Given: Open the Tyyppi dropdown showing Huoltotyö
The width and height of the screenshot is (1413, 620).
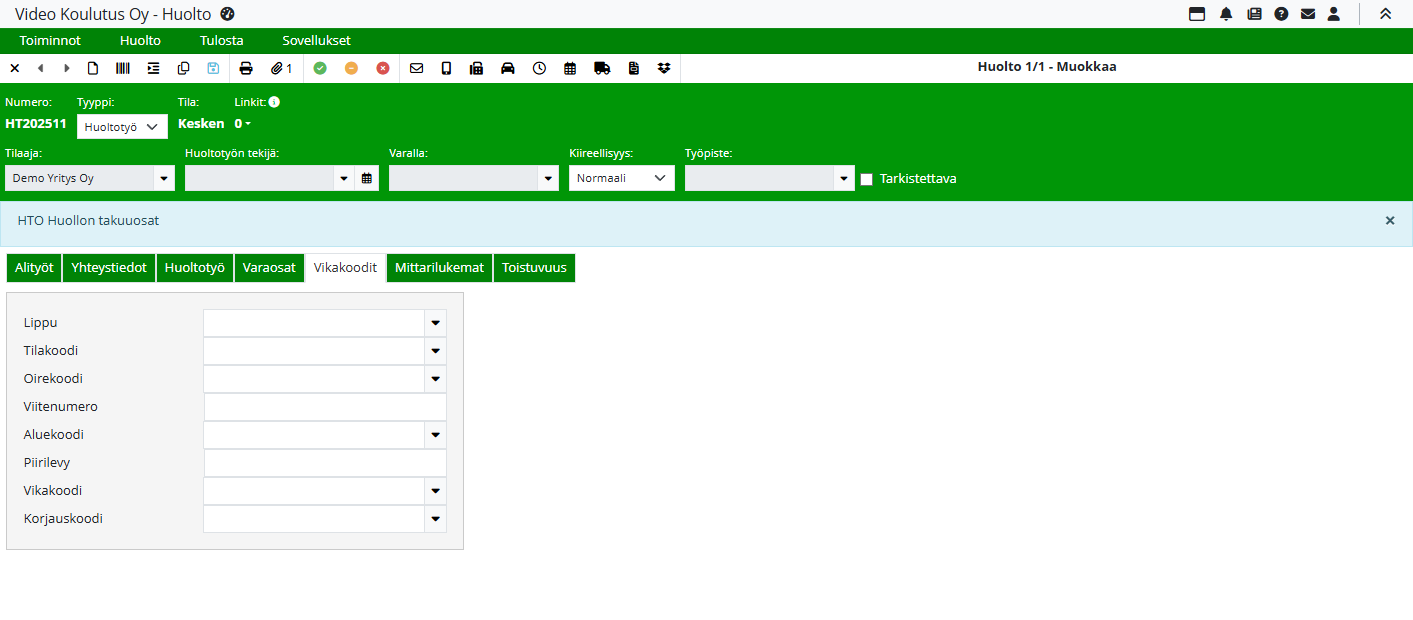Looking at the screenshot, I should click(x=122, y=127).
